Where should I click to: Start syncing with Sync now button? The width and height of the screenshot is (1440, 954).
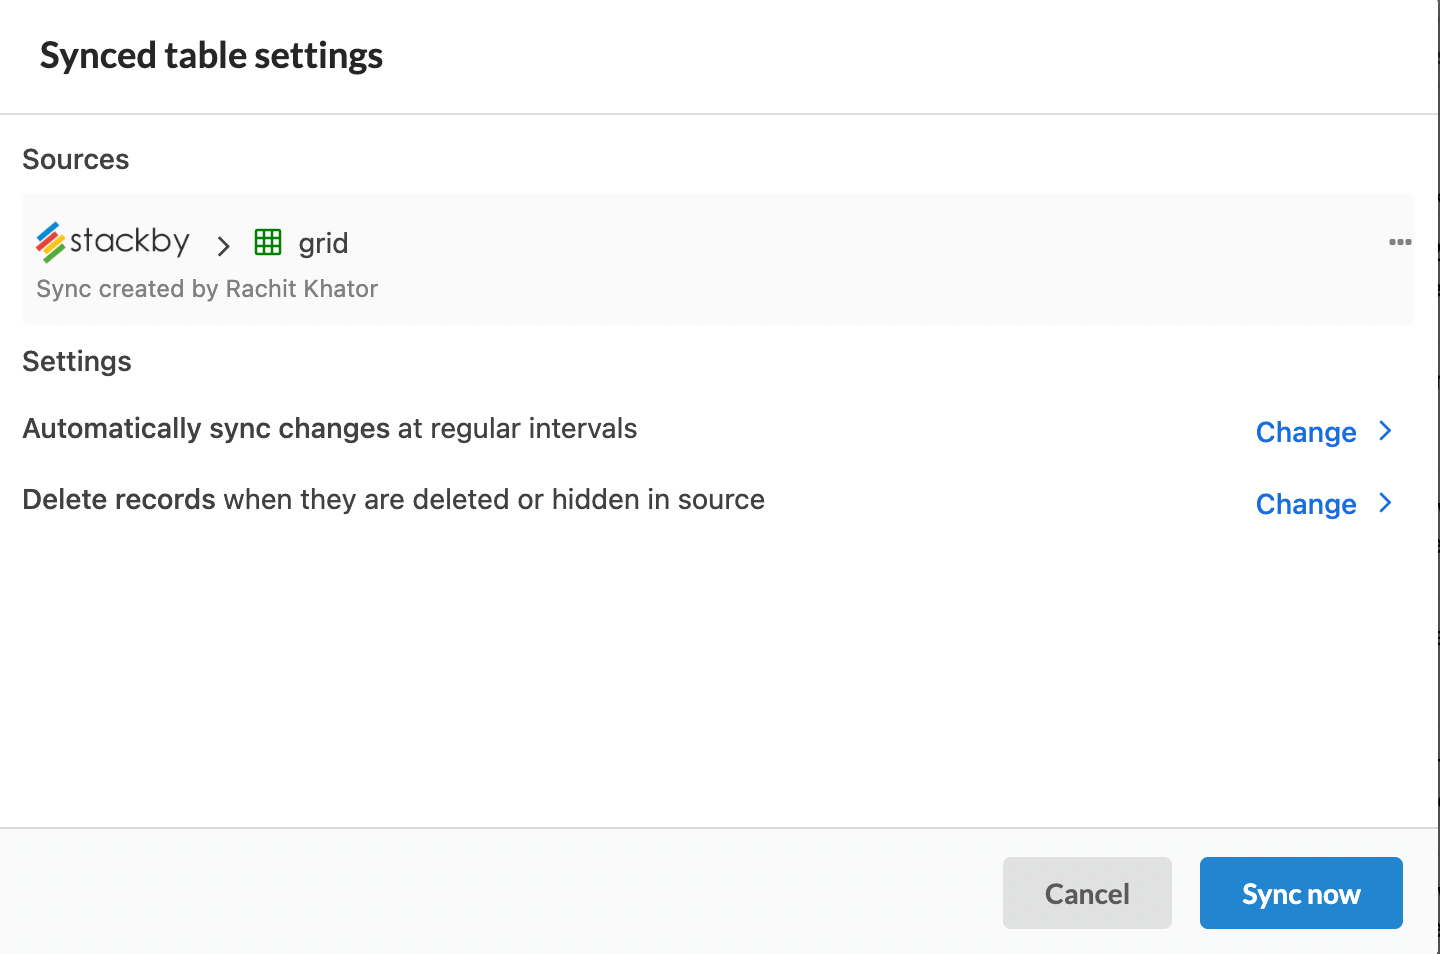1300,893
